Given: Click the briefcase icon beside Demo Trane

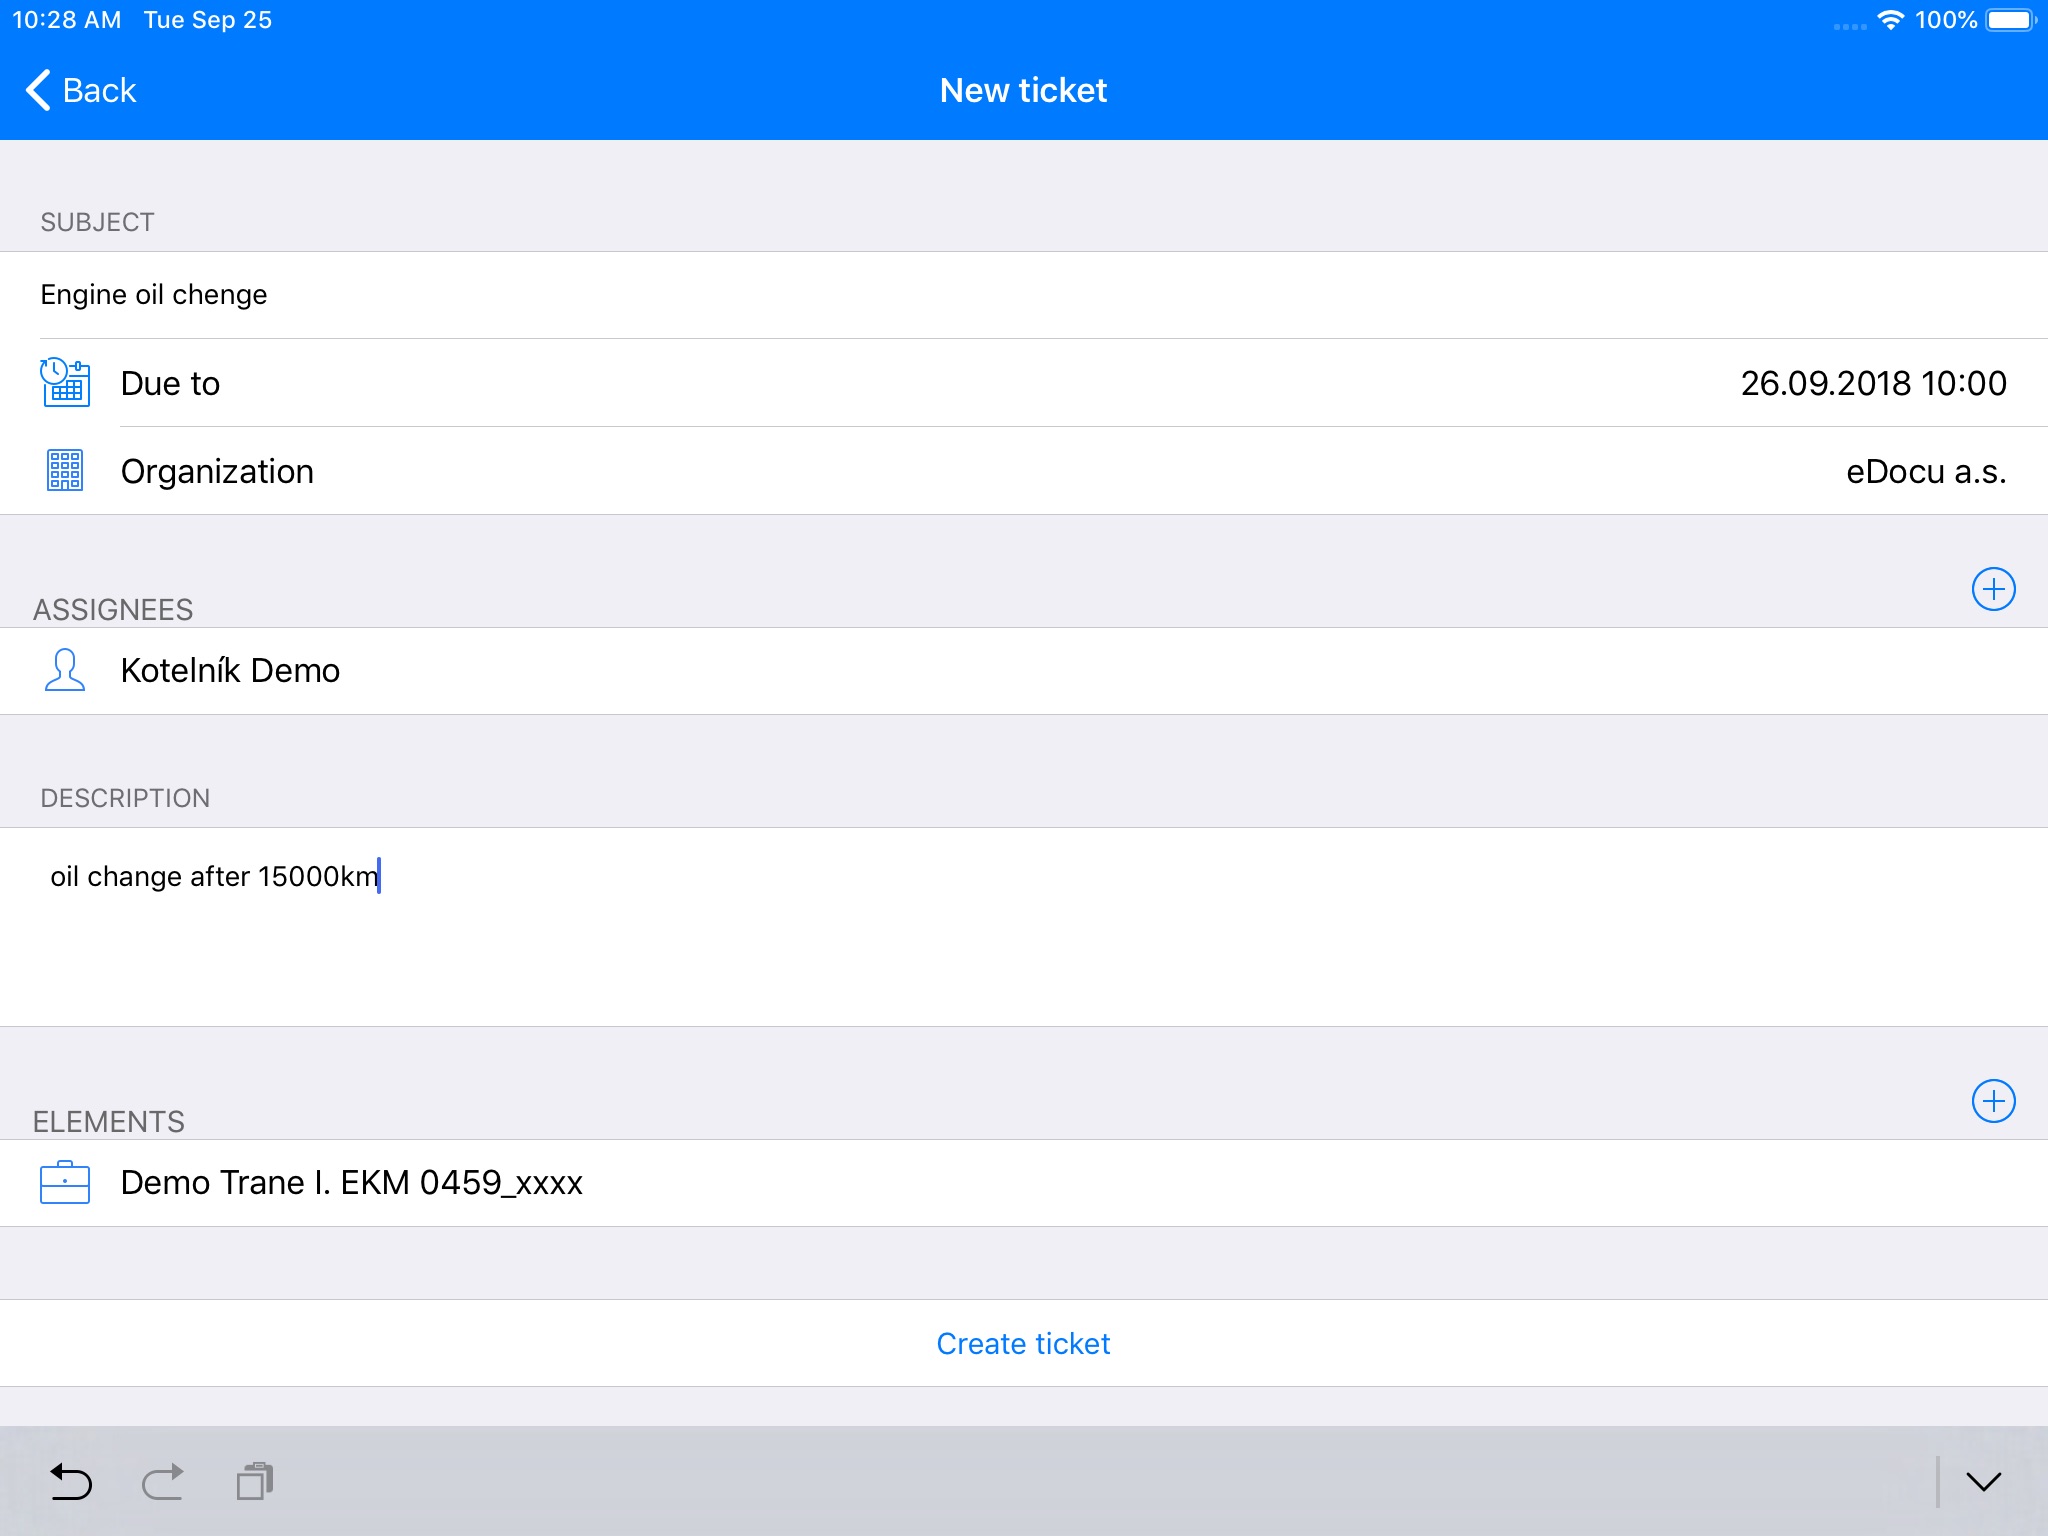Looking at the screenshot, I should [65, 1182].
